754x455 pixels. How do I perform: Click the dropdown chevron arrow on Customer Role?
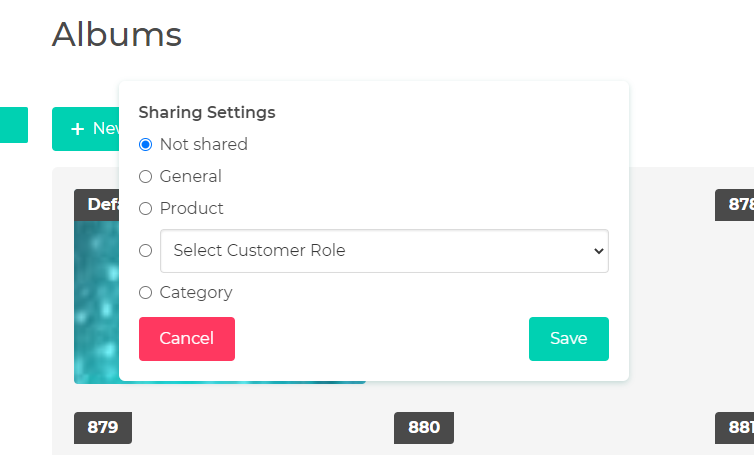(599, 251)
